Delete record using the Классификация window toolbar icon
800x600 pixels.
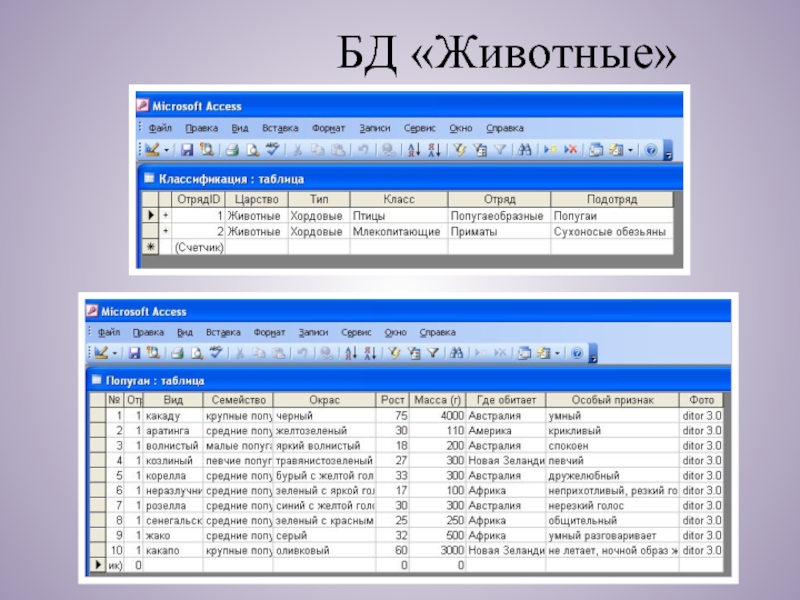[570, 150]
